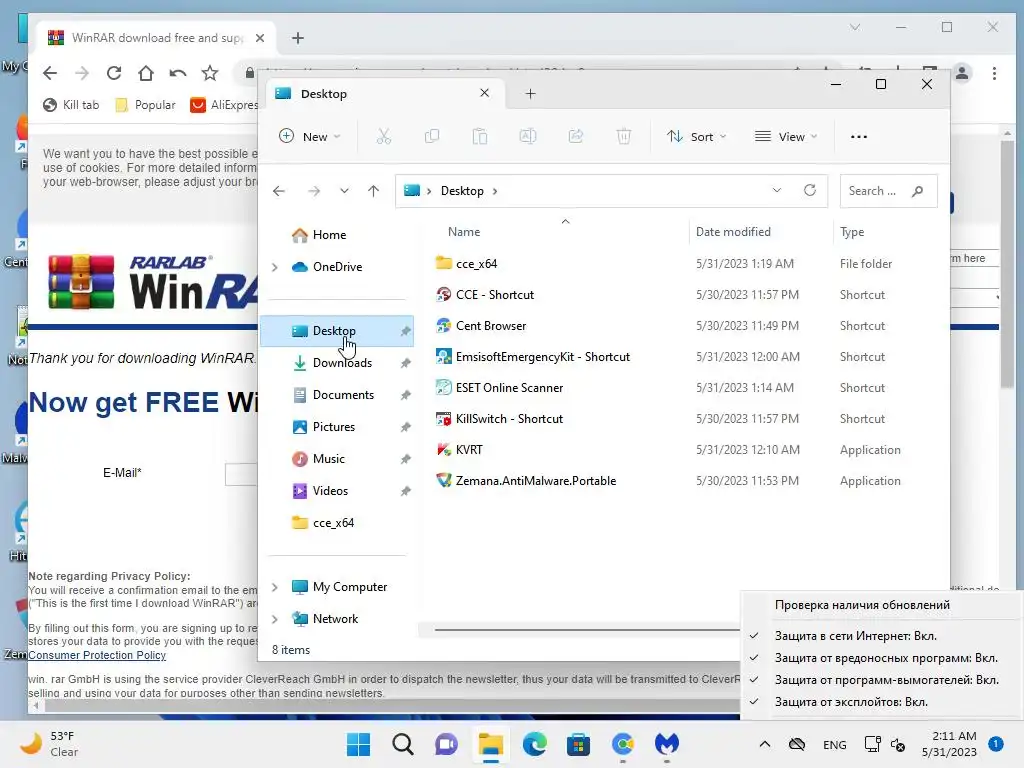The image size is (1024, 768).
Task: Show hidden system tray icons chevron
Action: pos(765,744)
